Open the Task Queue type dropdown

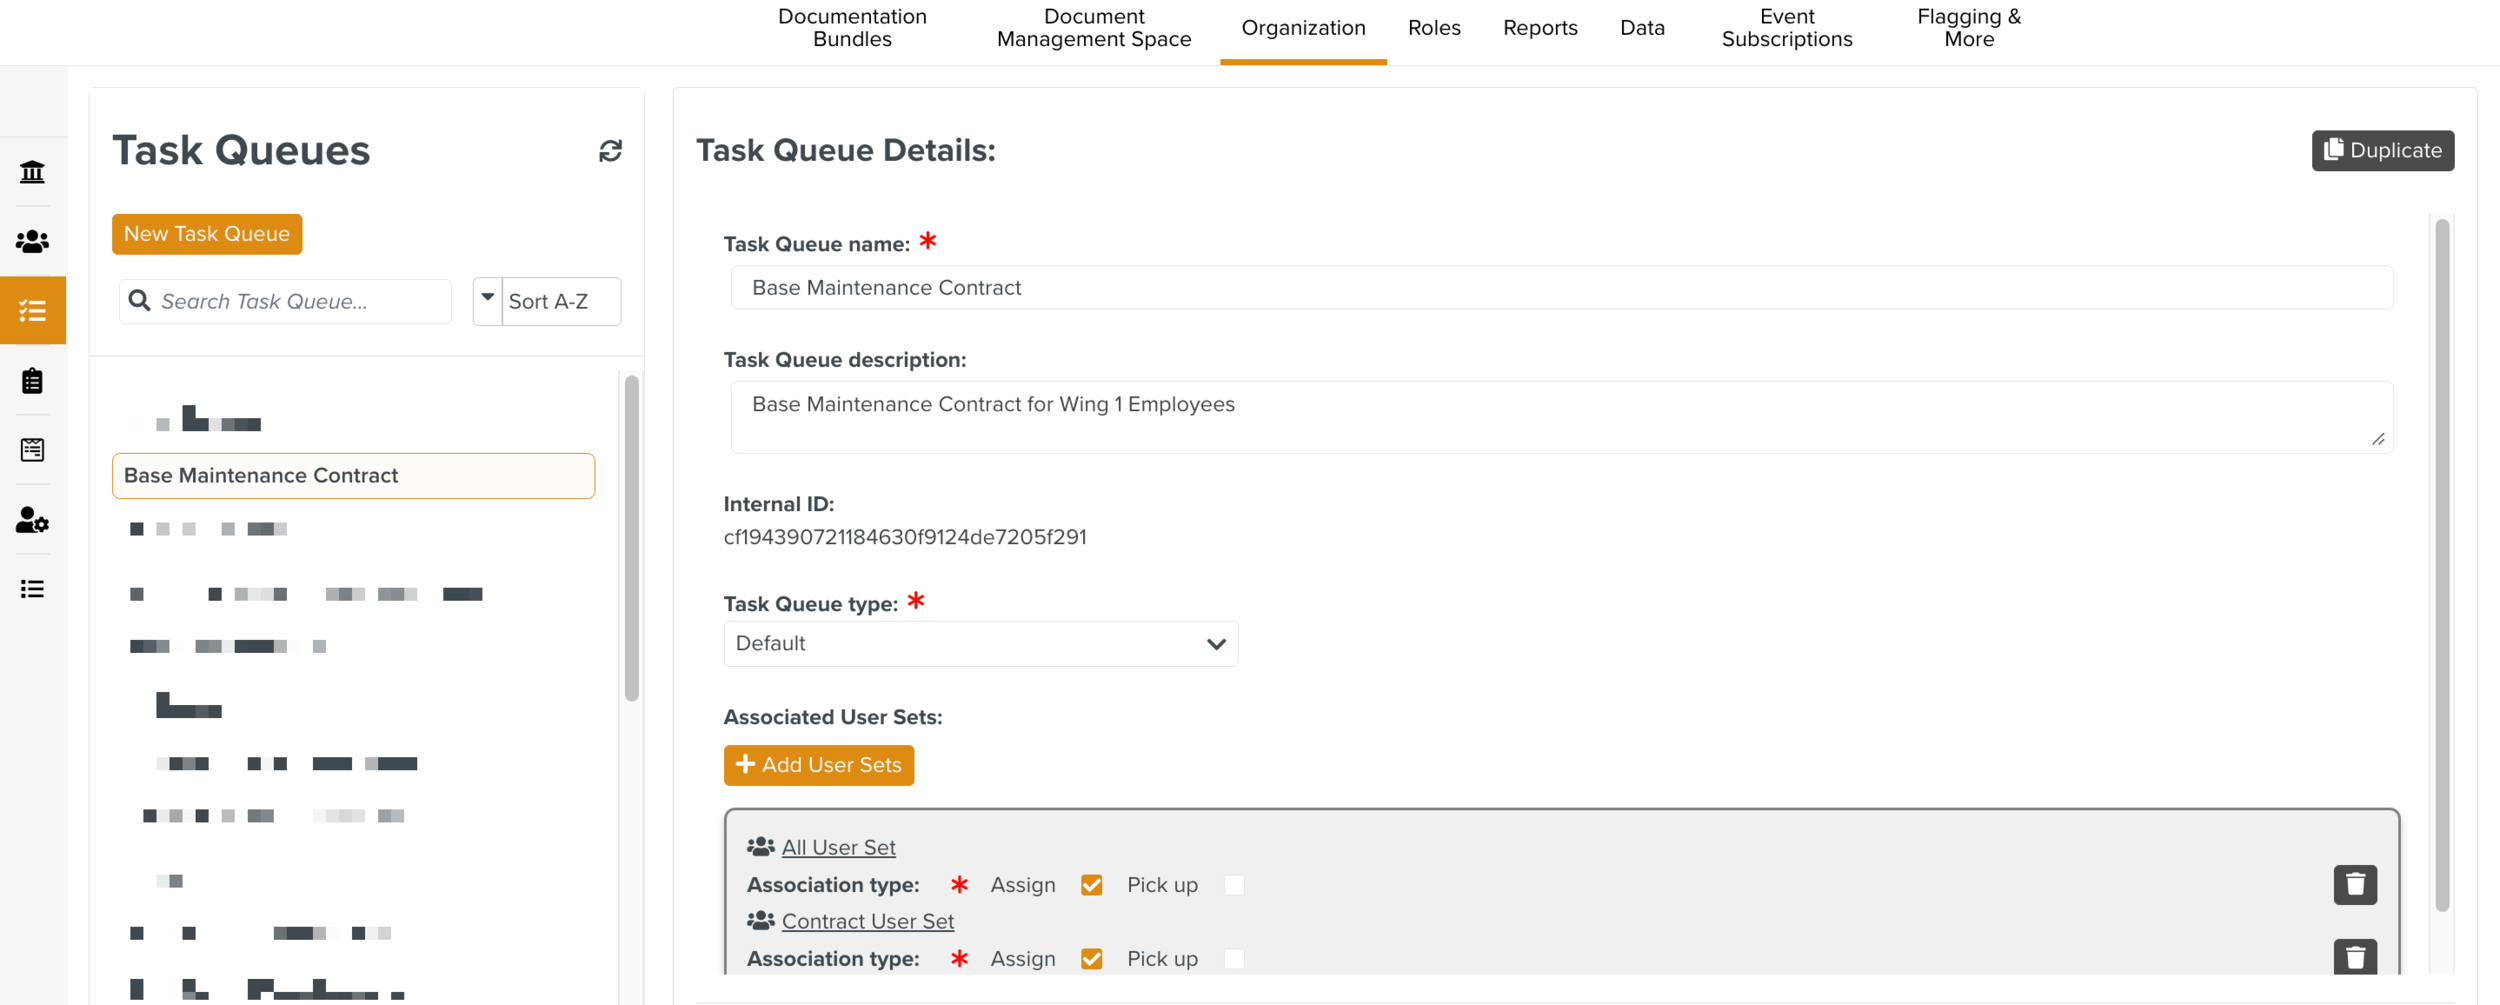pos(980,644)
